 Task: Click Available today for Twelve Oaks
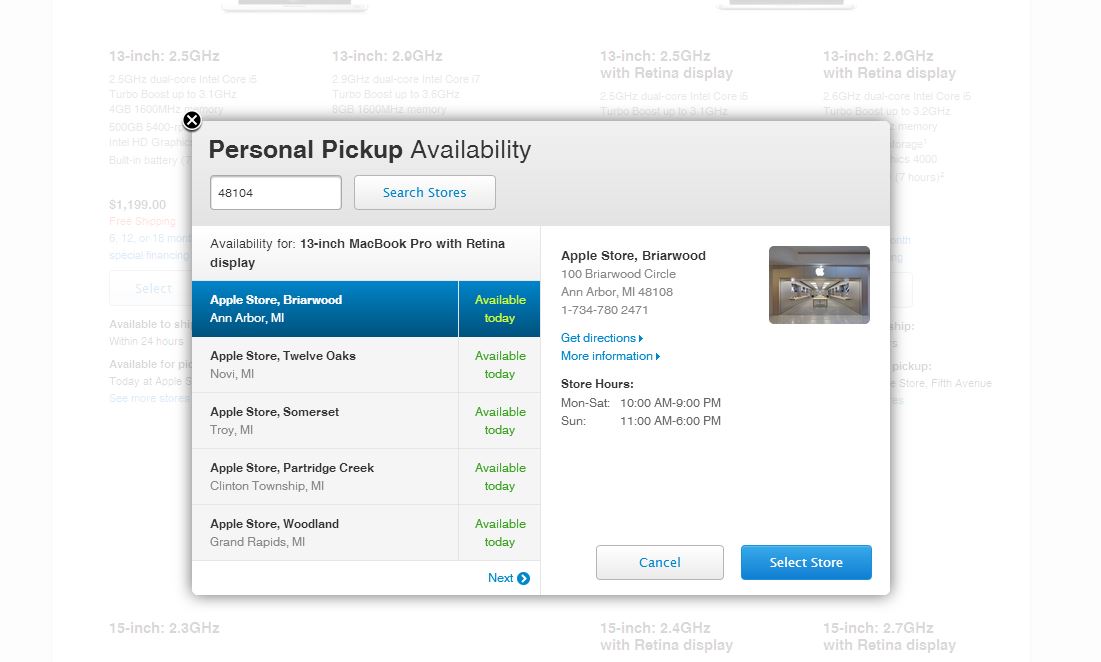pyautogui.click(x=500, y=365)
